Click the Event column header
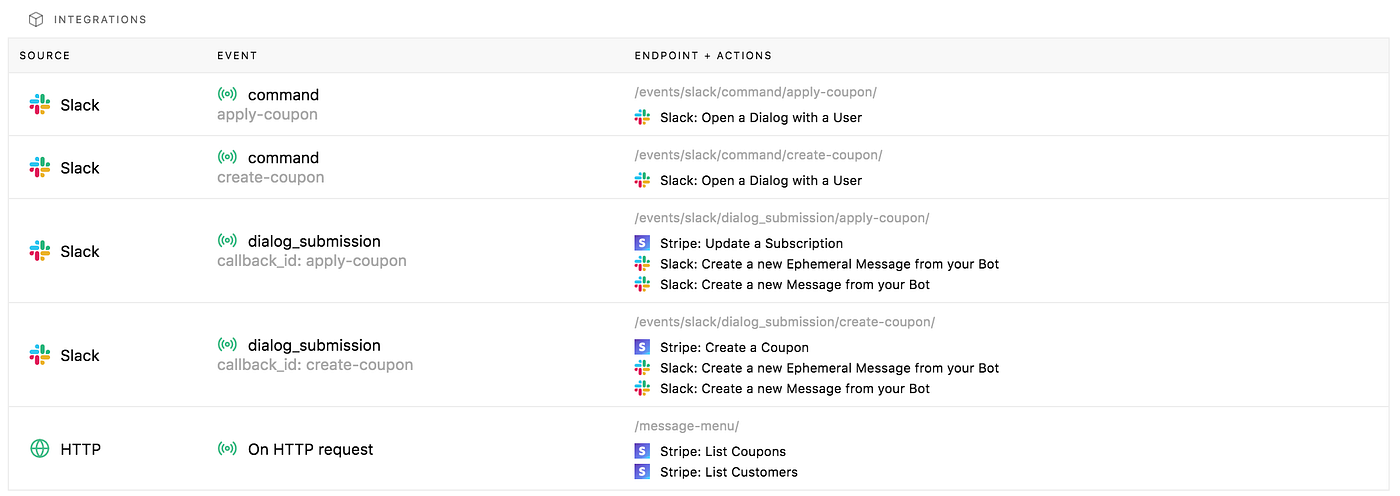The height and width of the screenshot is (496, 1400). point(237,55)
